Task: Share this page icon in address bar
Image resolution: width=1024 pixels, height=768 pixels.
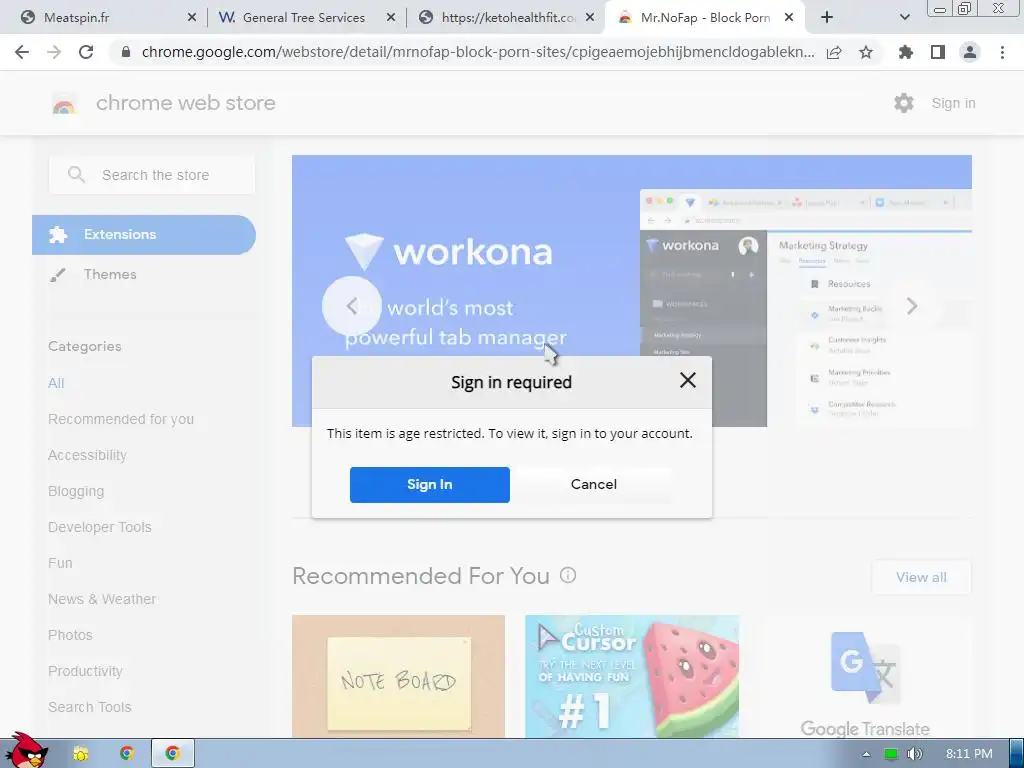Action: point(834,52)
